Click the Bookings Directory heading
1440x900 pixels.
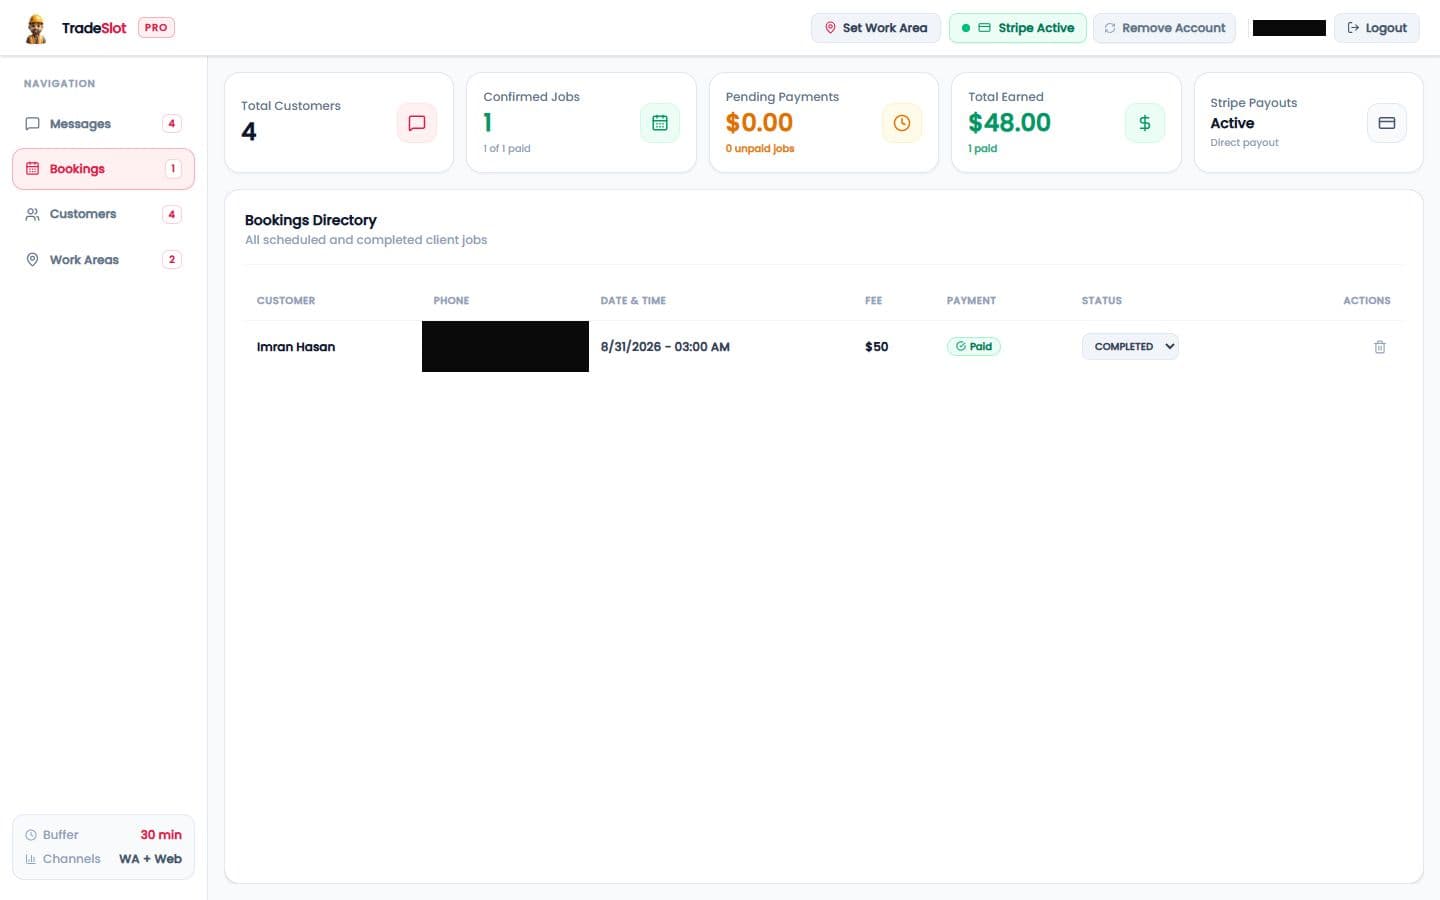tap(311, 220)
